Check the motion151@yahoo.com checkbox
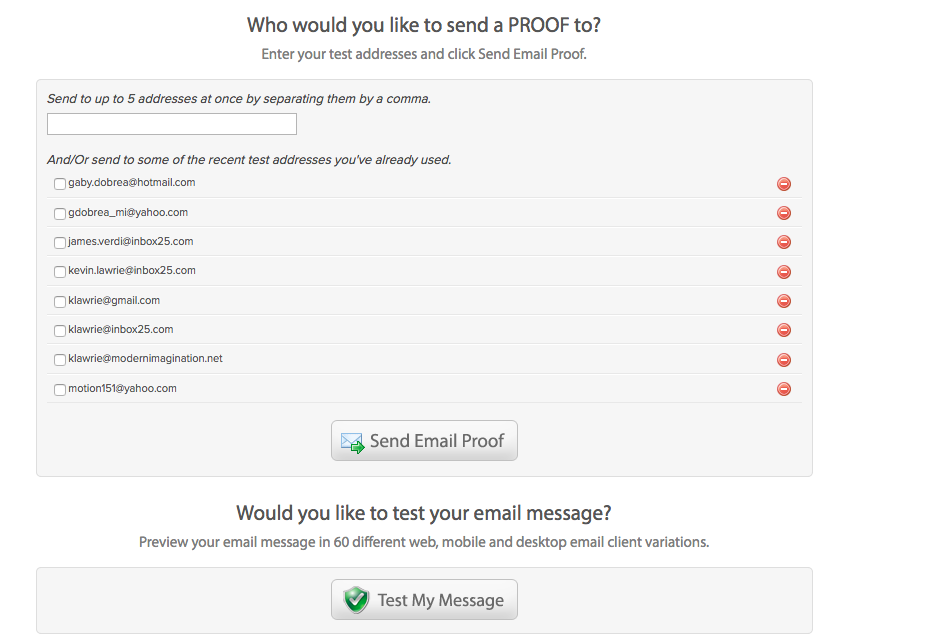 60,389
